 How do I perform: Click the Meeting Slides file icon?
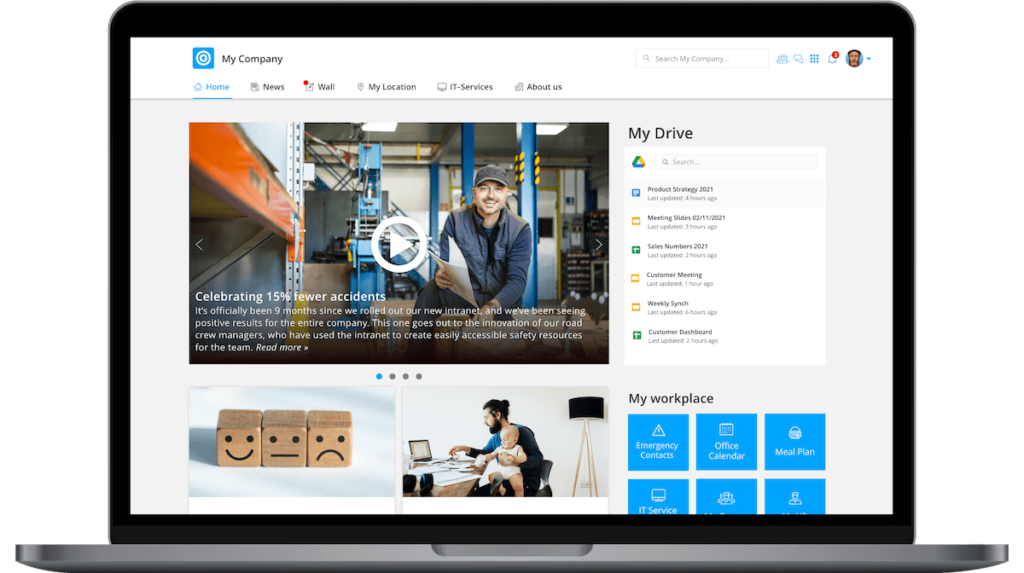[635, 221]
